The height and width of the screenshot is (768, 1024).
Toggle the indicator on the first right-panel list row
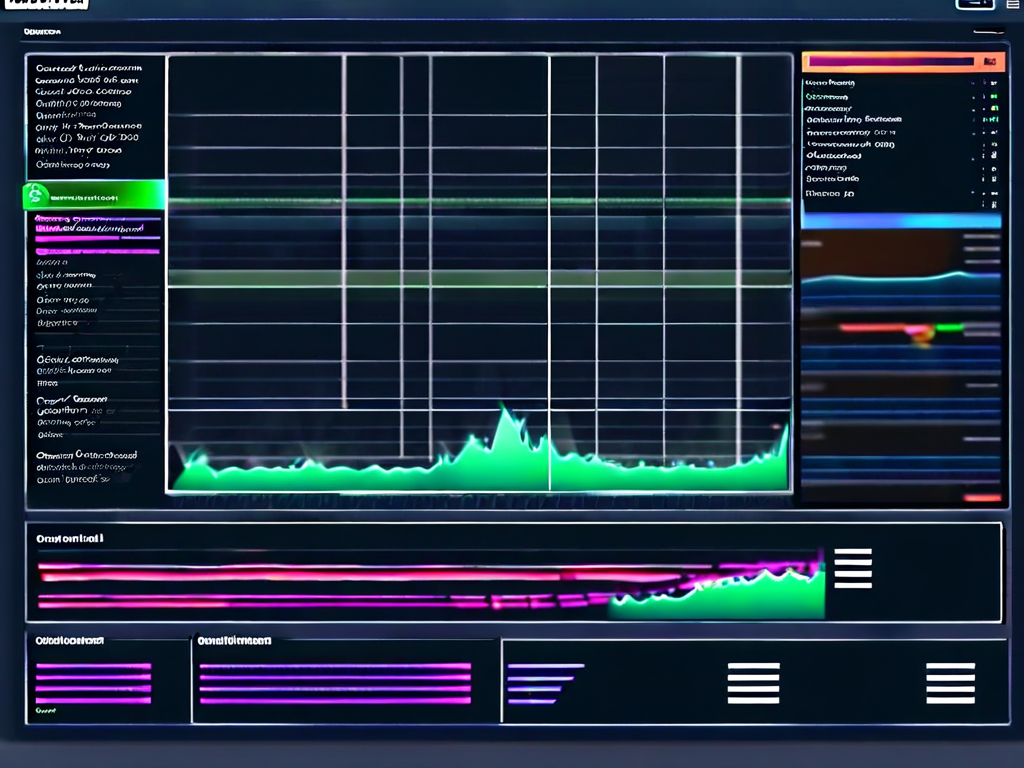[x=994, y=83]
